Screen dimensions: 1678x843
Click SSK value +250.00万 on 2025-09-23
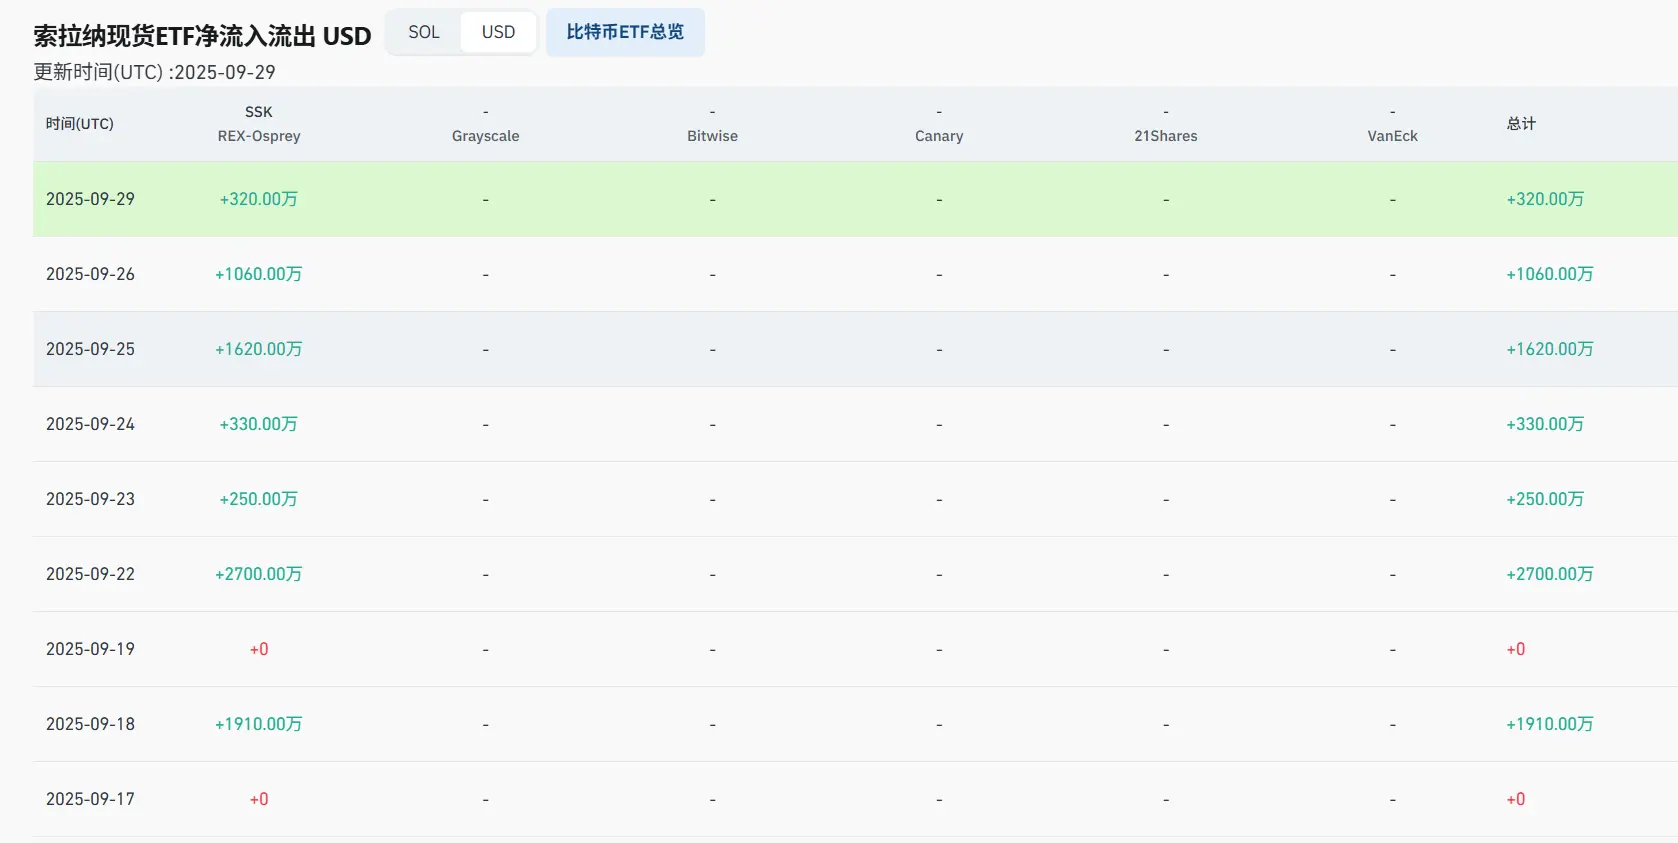tap(259, 499)
